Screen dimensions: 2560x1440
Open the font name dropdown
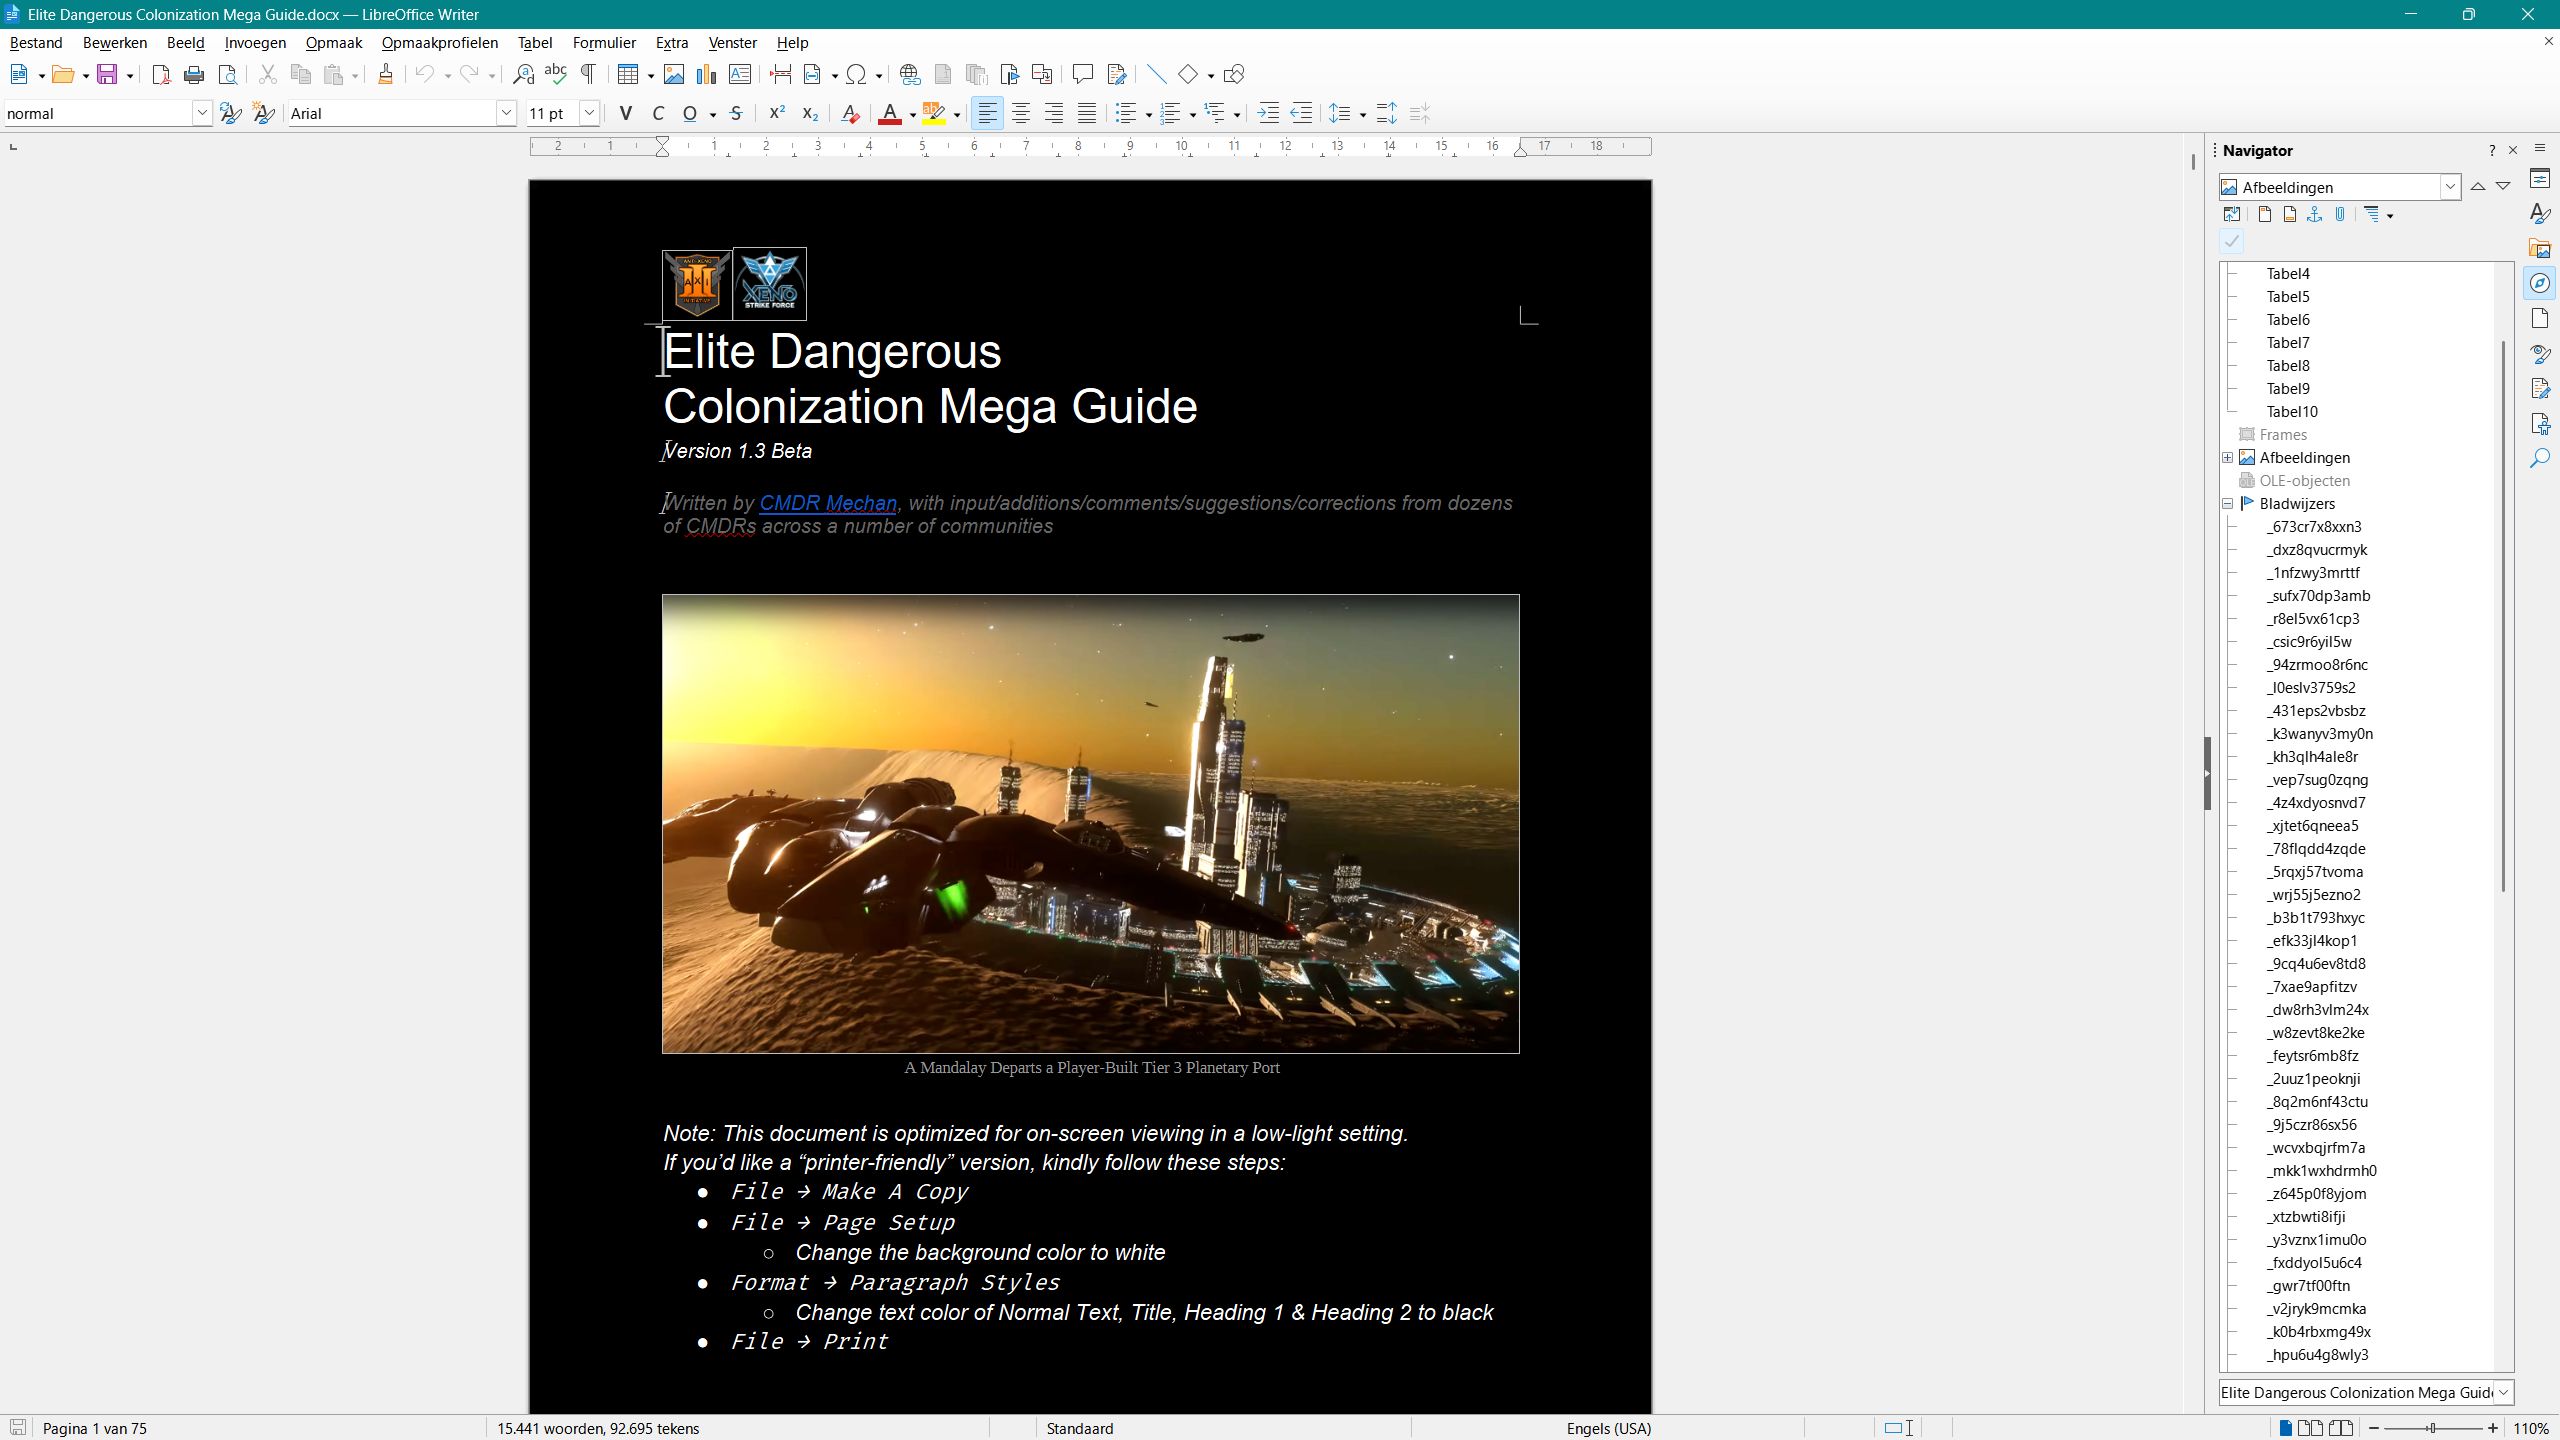point(506,113)
